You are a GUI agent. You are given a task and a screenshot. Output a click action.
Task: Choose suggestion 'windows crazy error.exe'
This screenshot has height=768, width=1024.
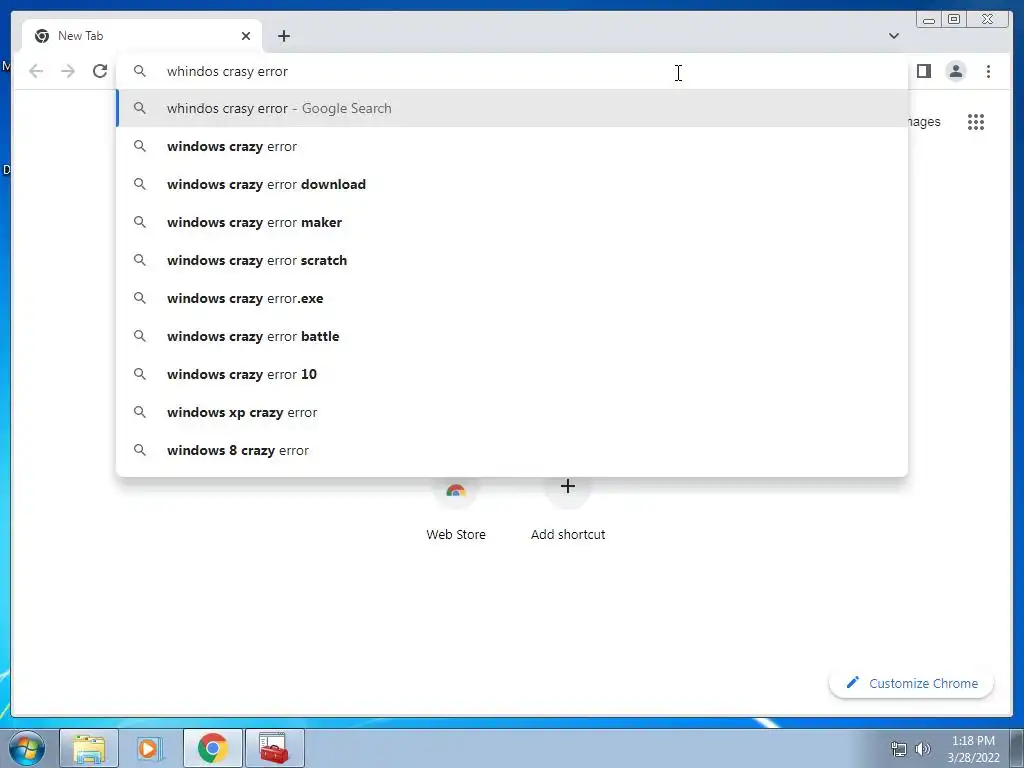[x=512, y=298]
